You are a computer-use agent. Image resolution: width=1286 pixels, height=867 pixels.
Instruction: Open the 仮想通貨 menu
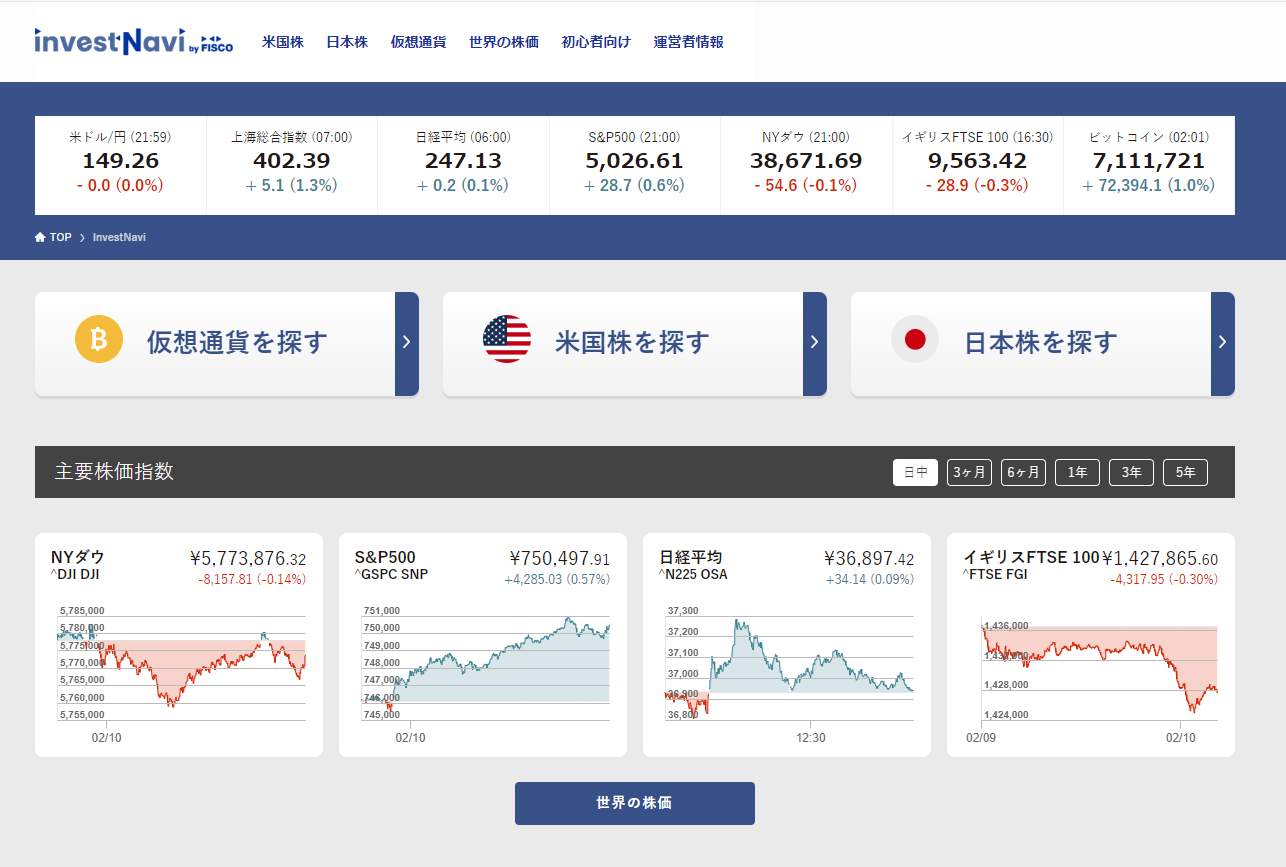(x=418, y=42)
